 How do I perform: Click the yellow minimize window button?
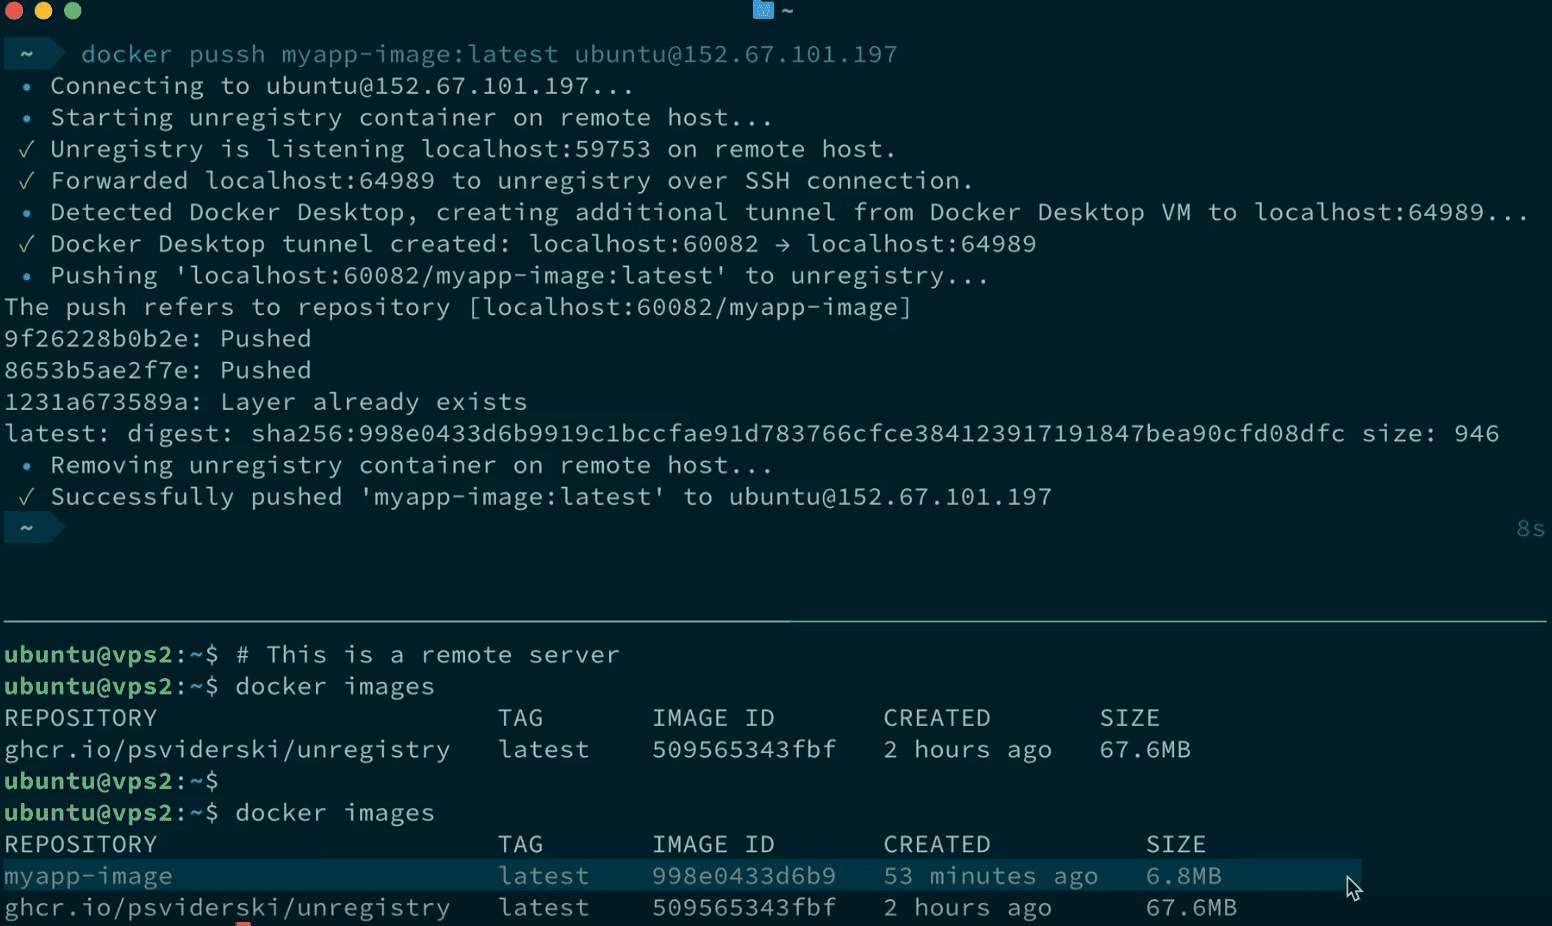pos(43,11)
